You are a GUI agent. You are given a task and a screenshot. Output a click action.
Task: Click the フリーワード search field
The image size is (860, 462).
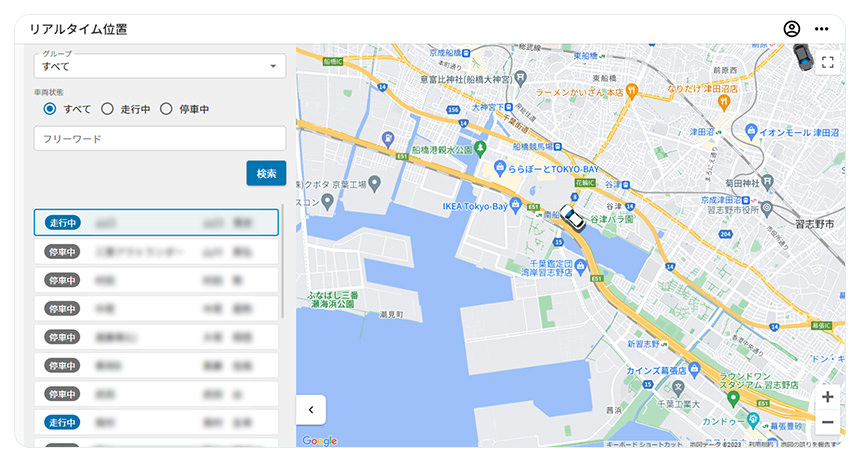pyautogui.click(x=160, y=138)
